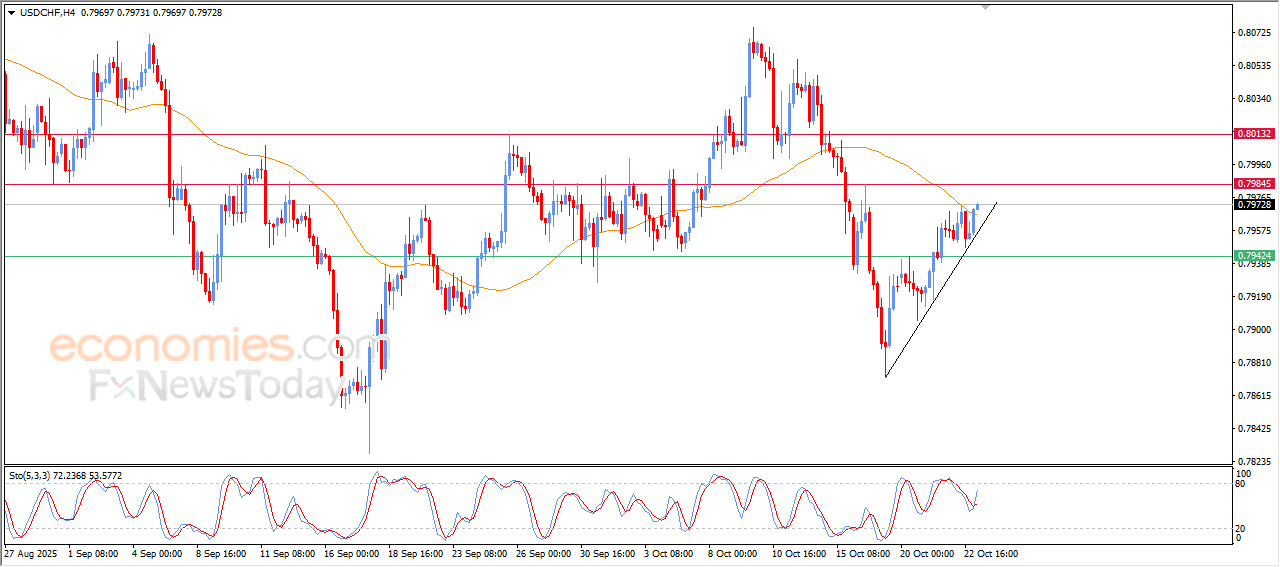Click the stochastic 20 level scale value

click(x=1242, y=528)
